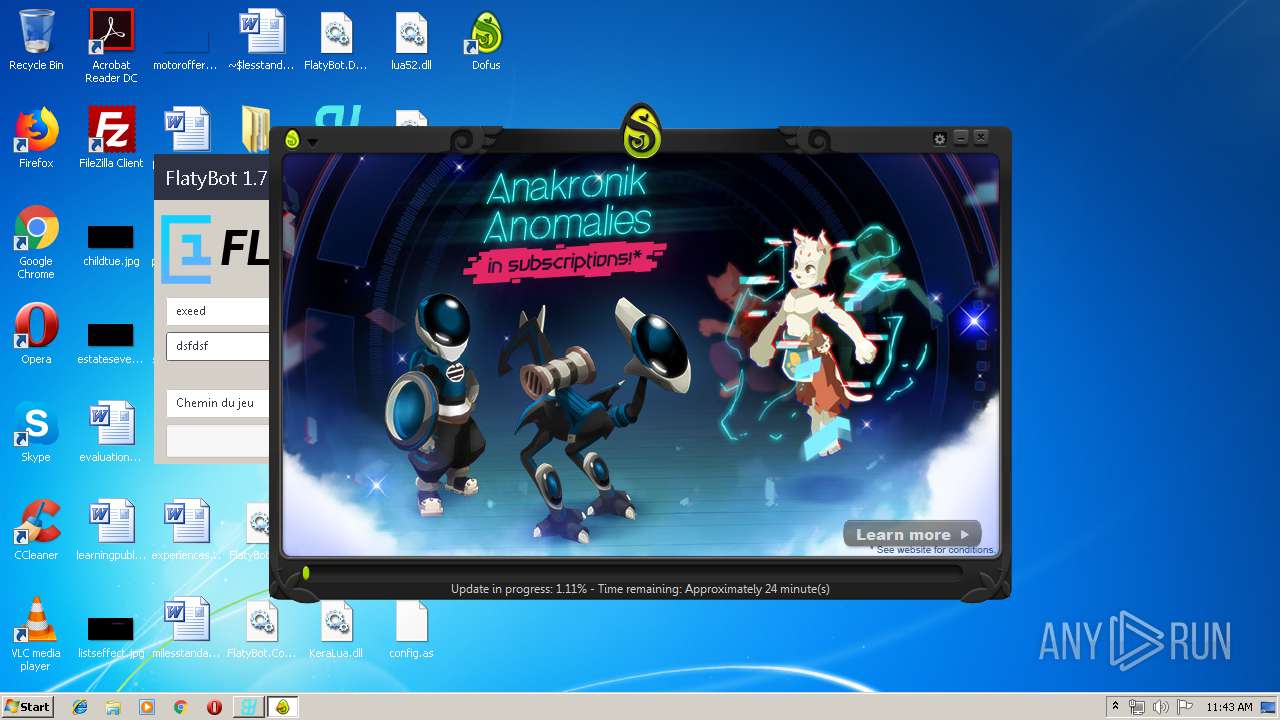Select the Google Chrome desktop shortcut
Screen dimensions: 1280x720
[36, 242]
